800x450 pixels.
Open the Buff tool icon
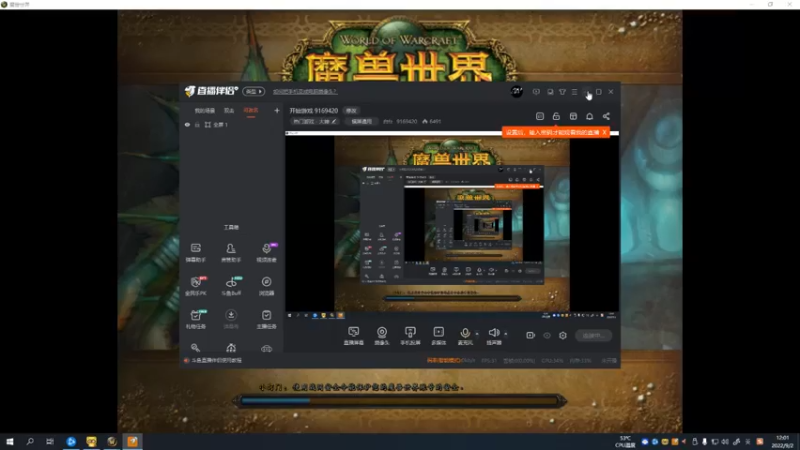point(231,286)
